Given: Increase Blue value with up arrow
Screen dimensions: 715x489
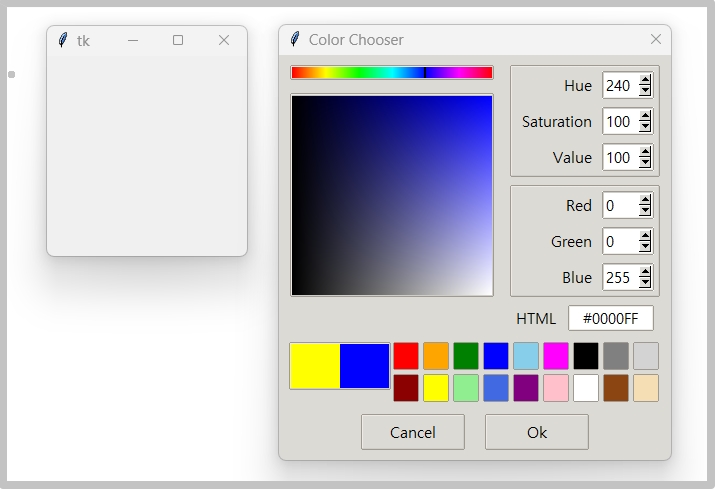Looking at the screenshot, I should (645, 272).
